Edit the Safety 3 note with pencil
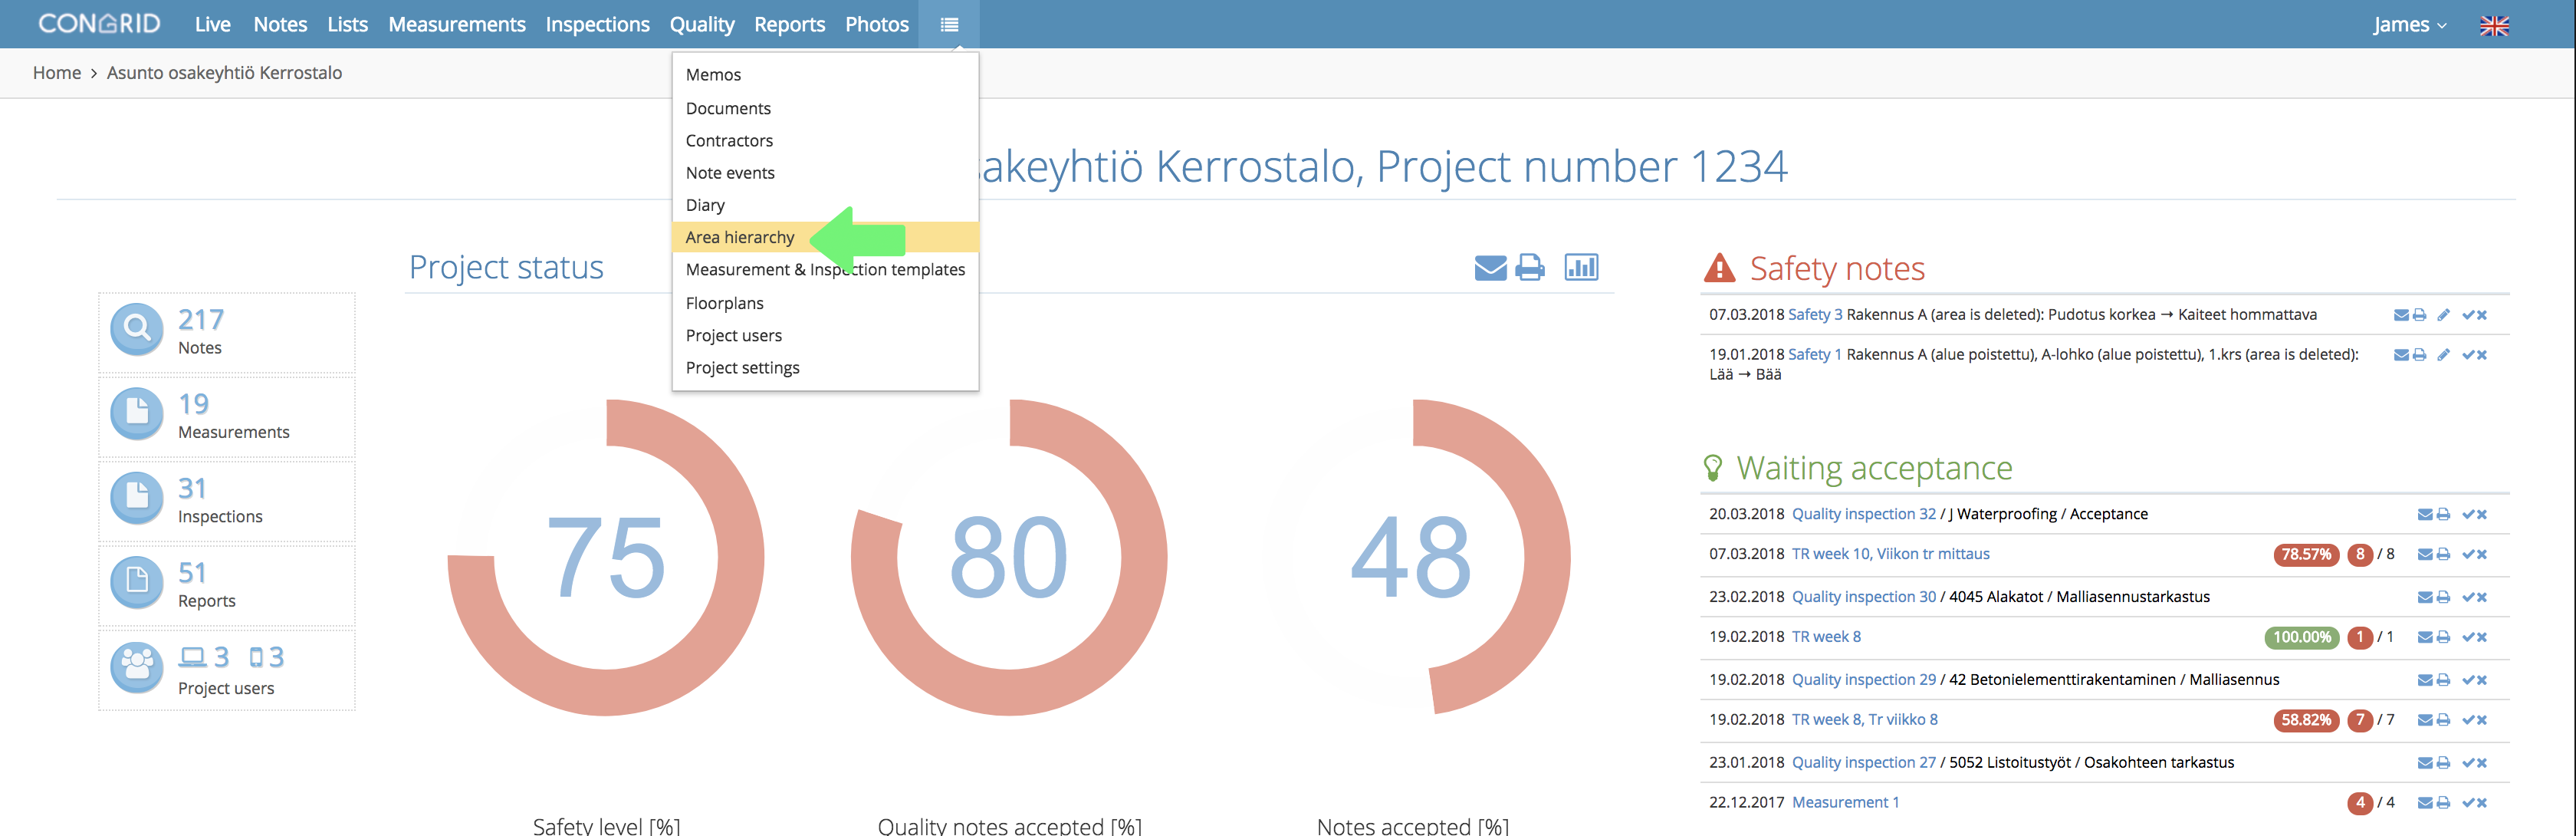This screenshot has height=836, width=2576. [2443, 315]
